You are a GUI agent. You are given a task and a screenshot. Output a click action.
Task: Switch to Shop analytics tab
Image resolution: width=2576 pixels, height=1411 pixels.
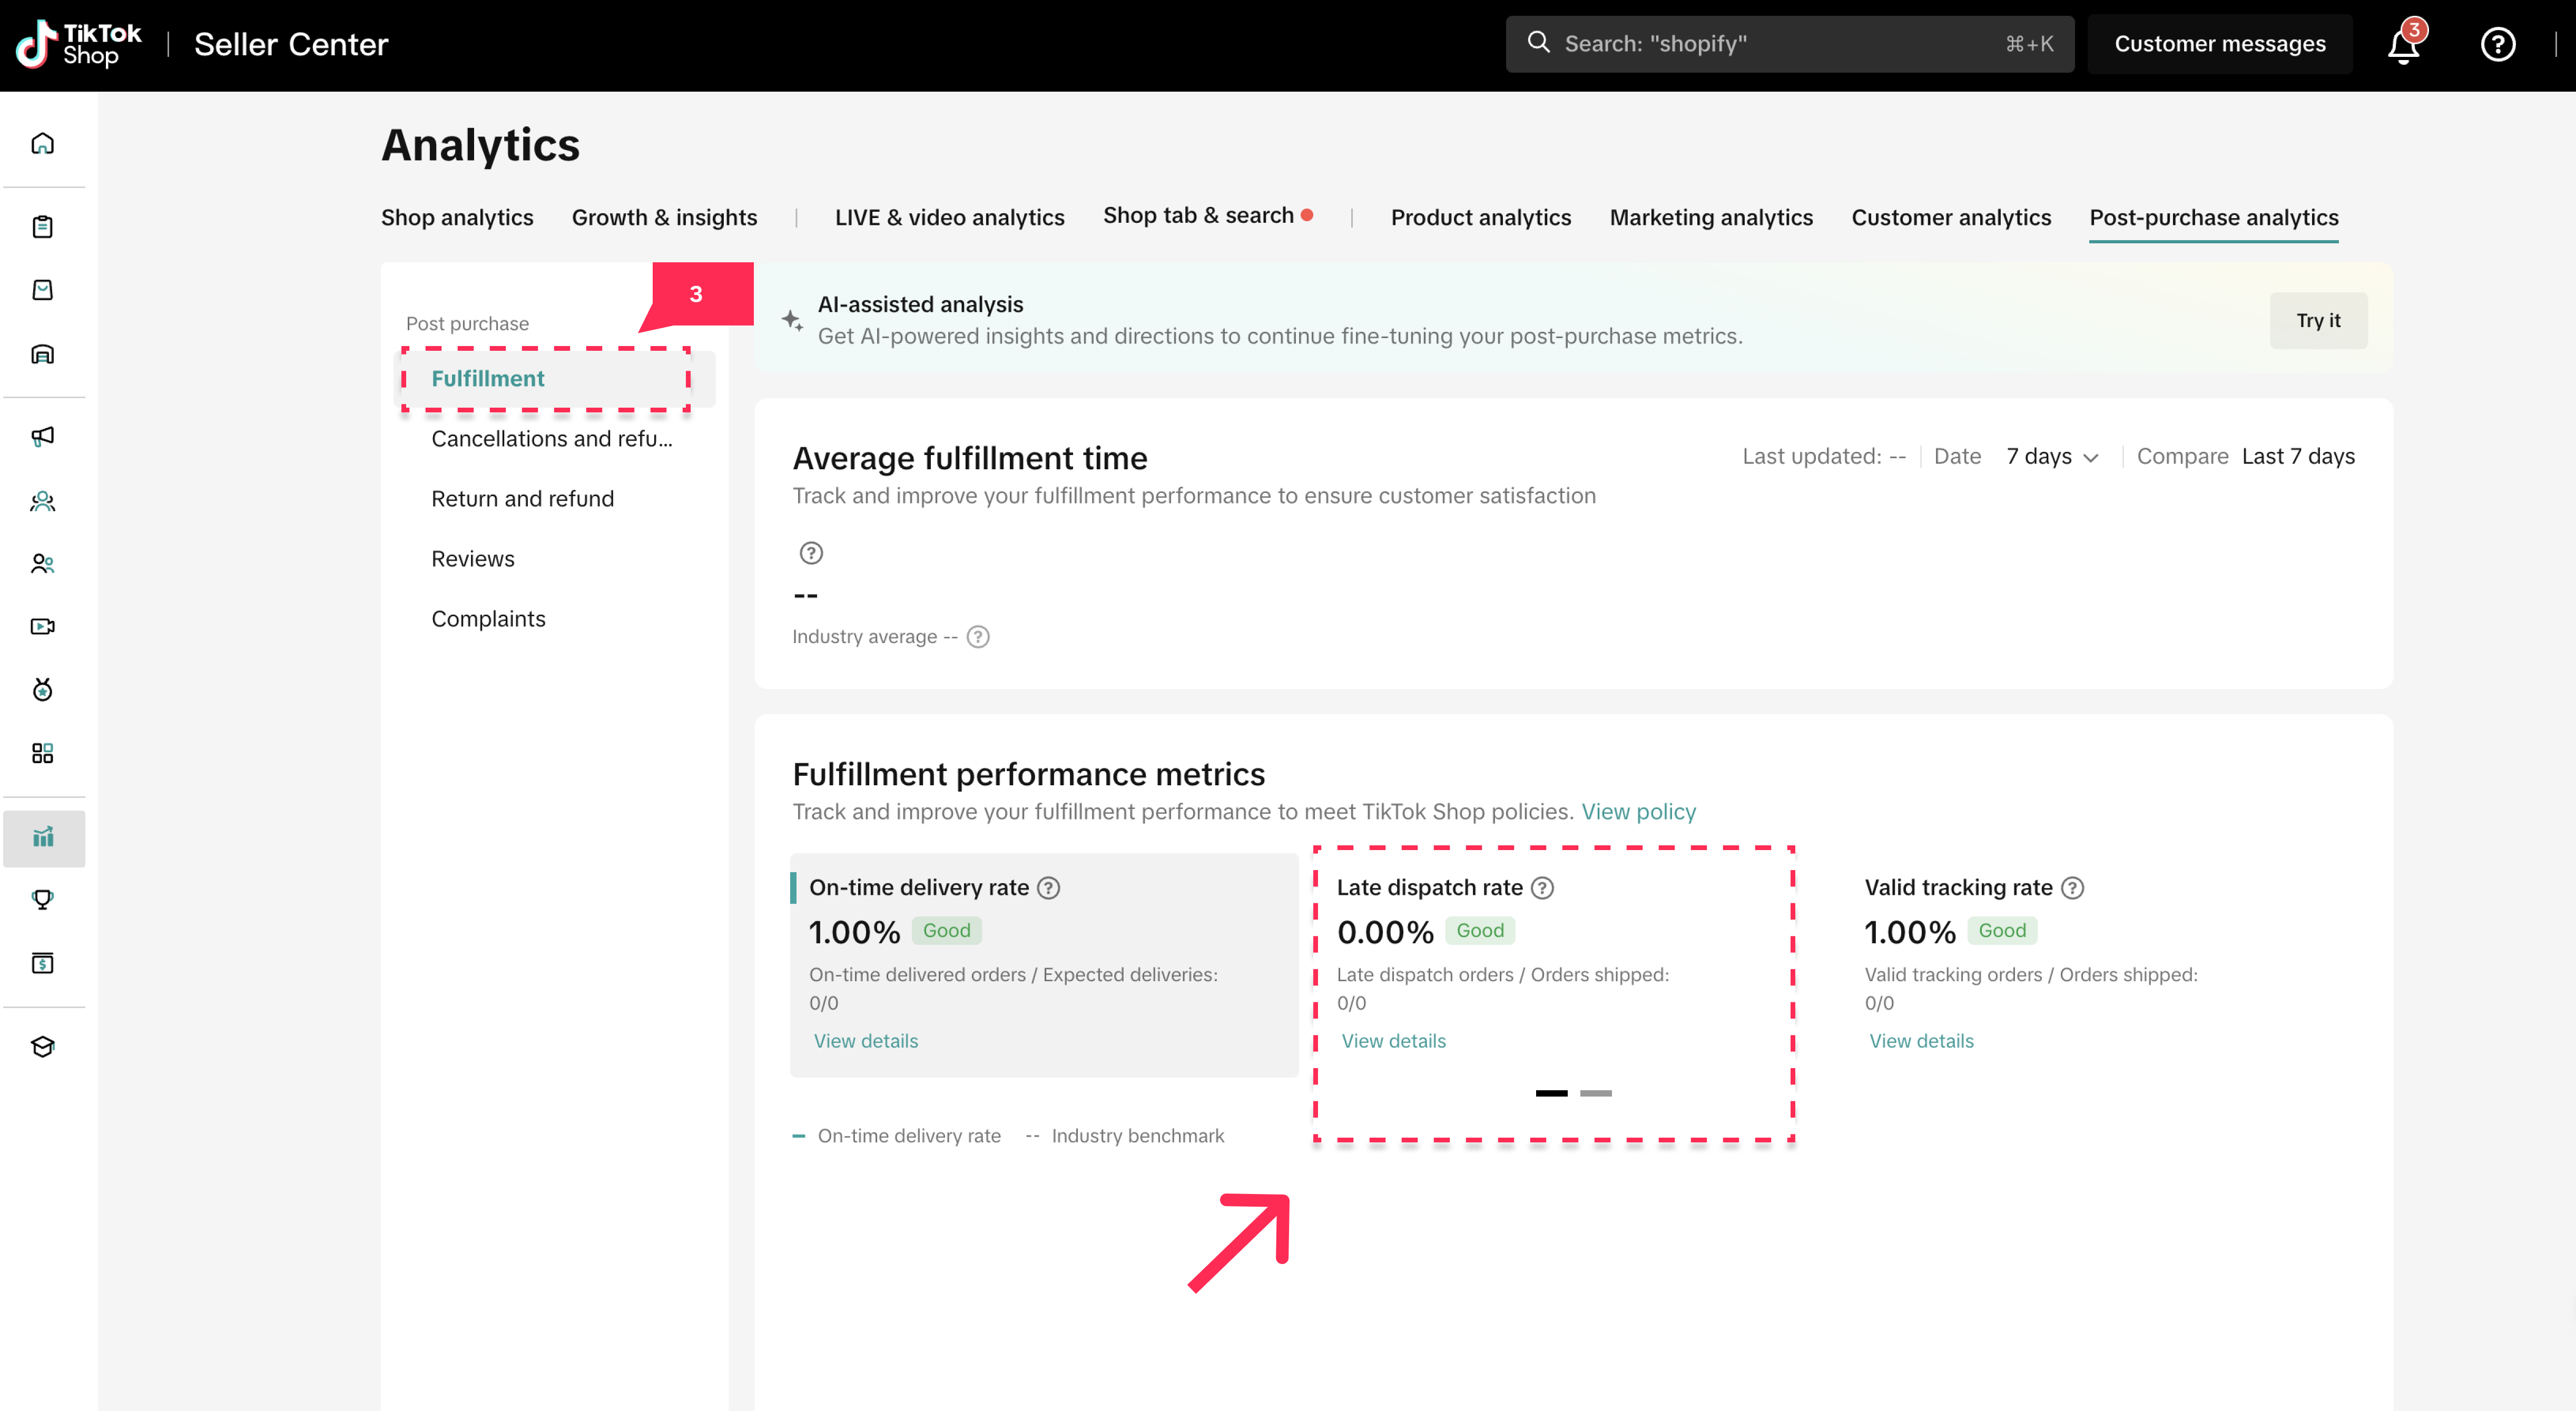[457, 218]
